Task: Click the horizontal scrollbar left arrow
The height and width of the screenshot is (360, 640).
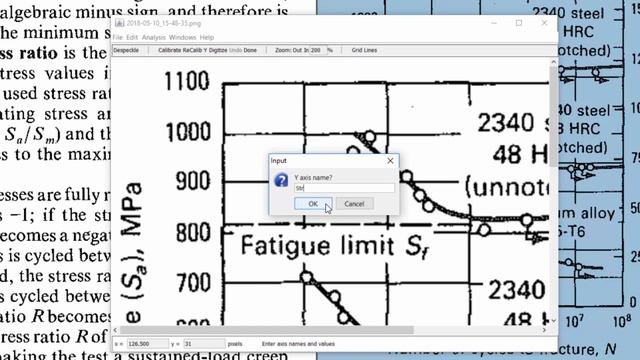Action: pyautogui.click(x=115, y=330)
